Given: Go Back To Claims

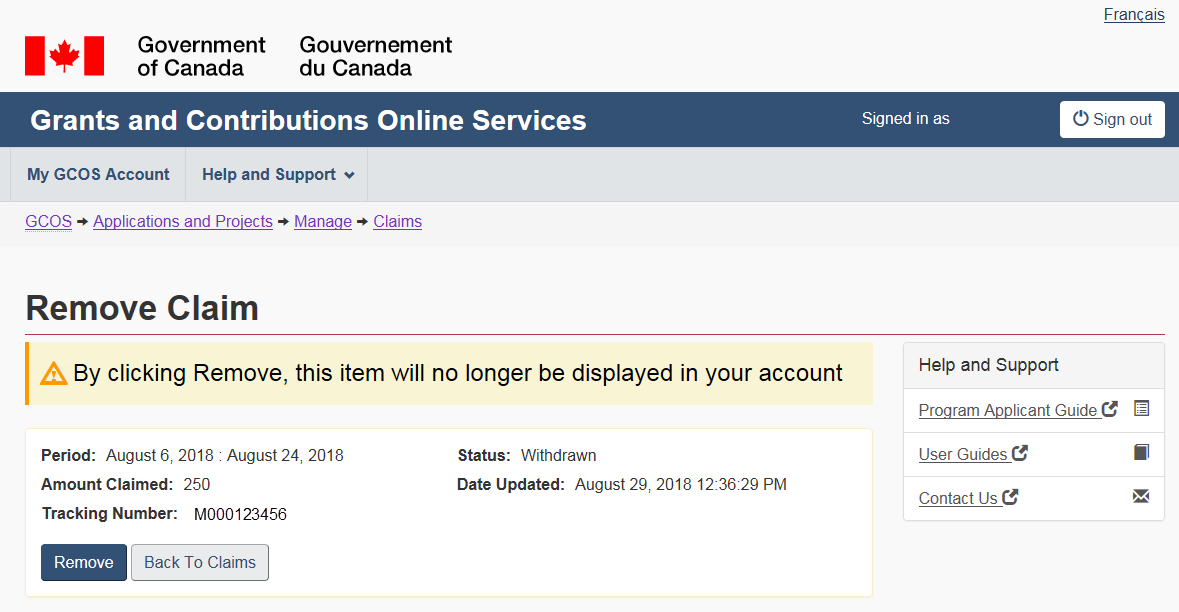Looking at the screenshot, I should (x=200, y=563).
